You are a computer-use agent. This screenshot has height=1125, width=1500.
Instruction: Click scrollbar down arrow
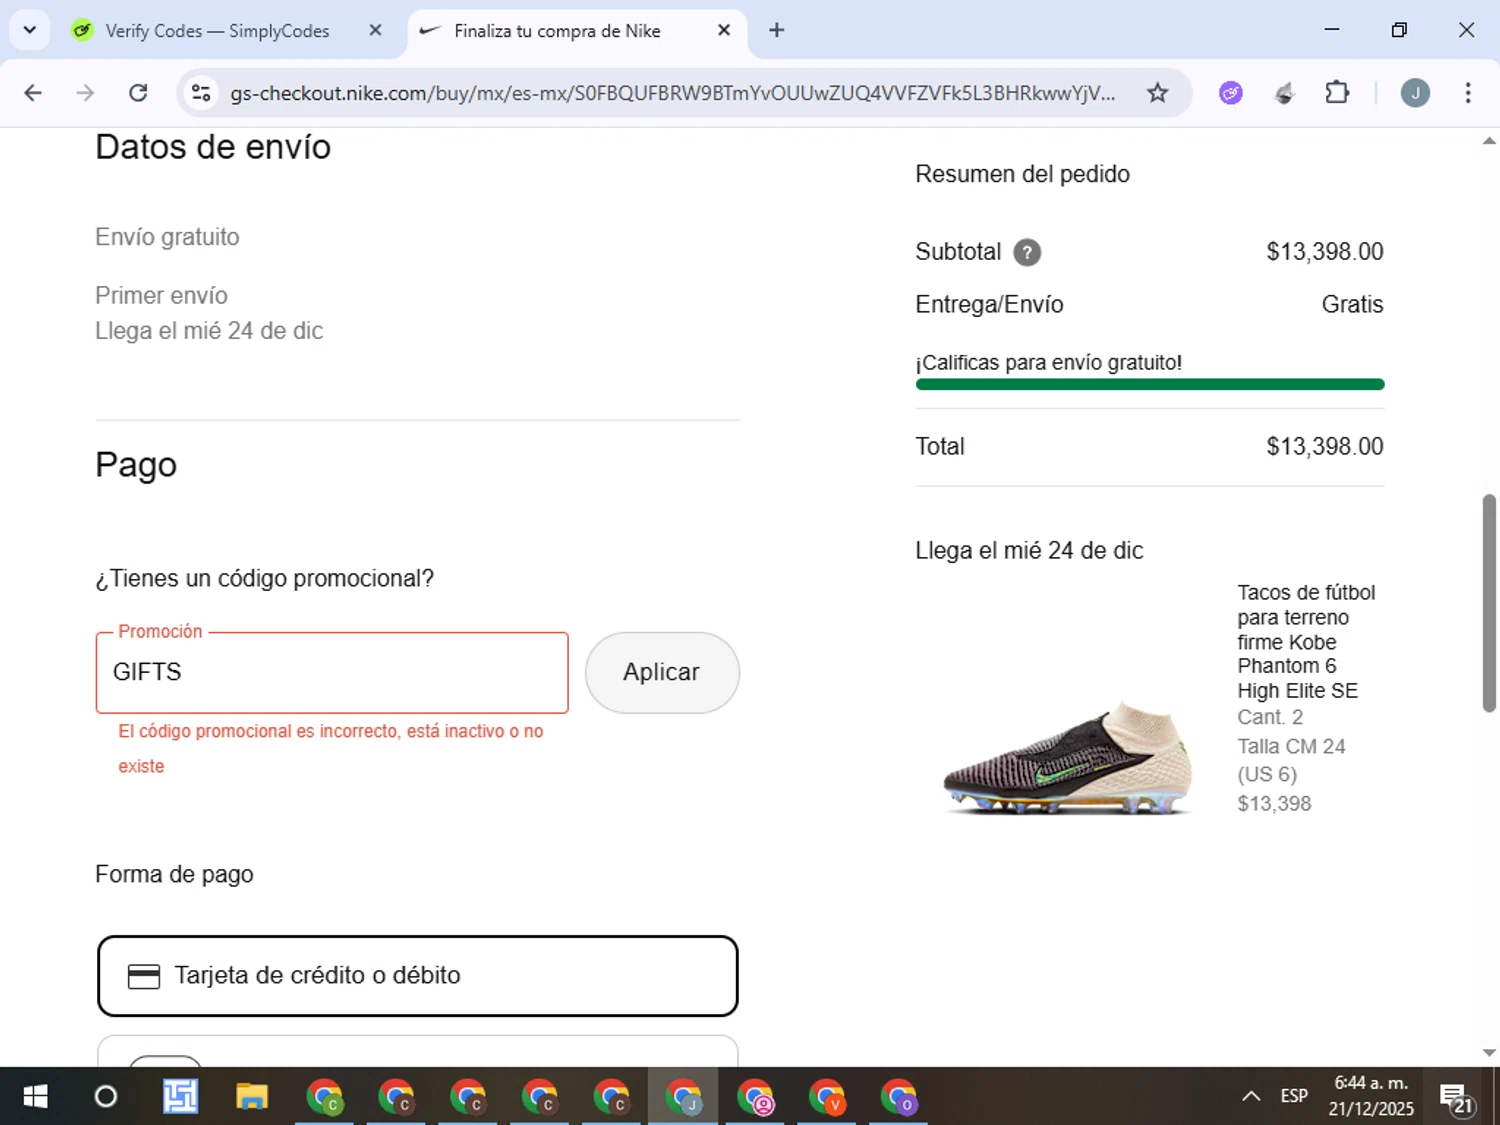[1489, 1053]
